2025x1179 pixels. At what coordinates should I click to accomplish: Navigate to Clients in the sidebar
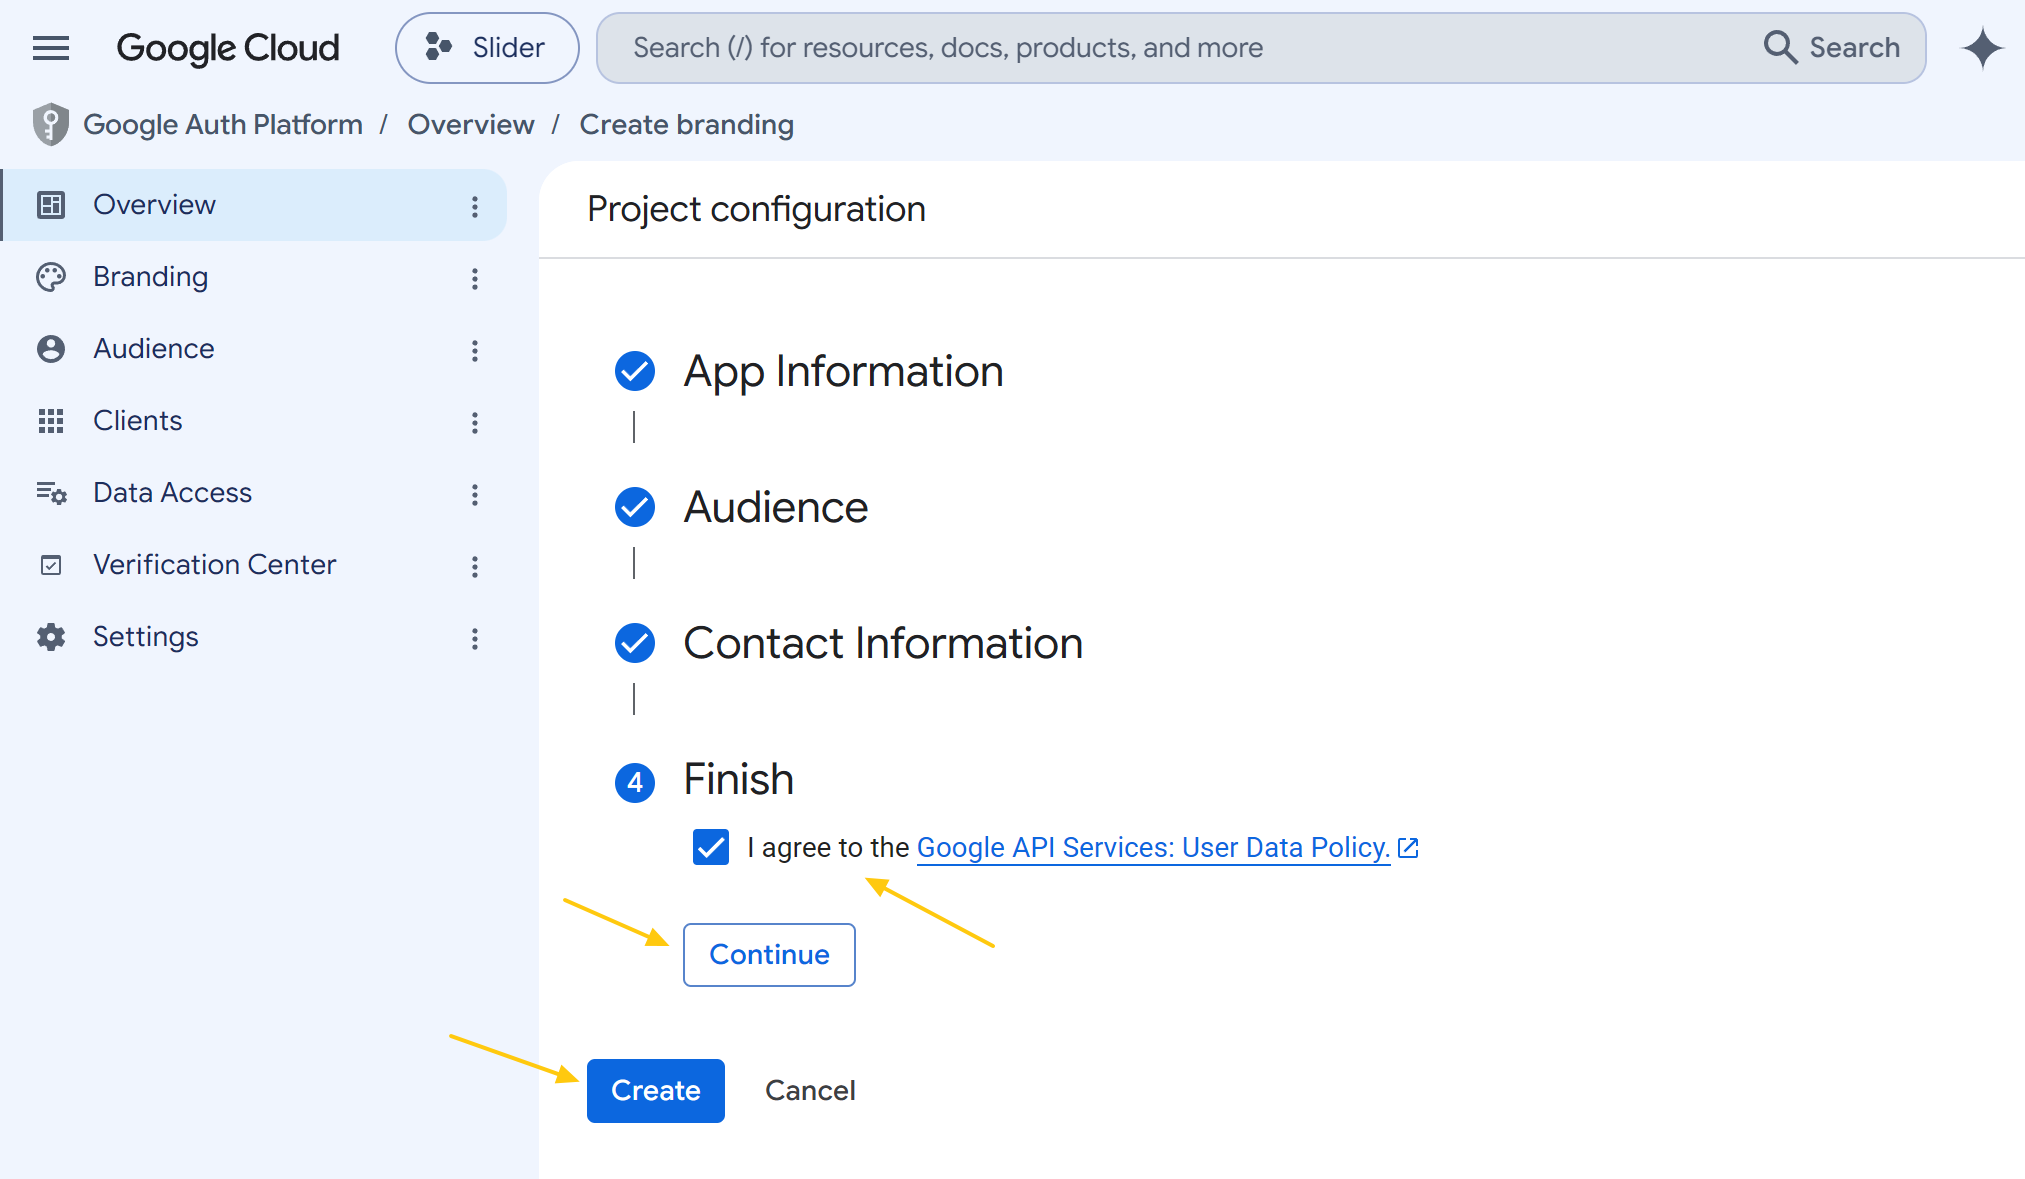tap(254, 421)
